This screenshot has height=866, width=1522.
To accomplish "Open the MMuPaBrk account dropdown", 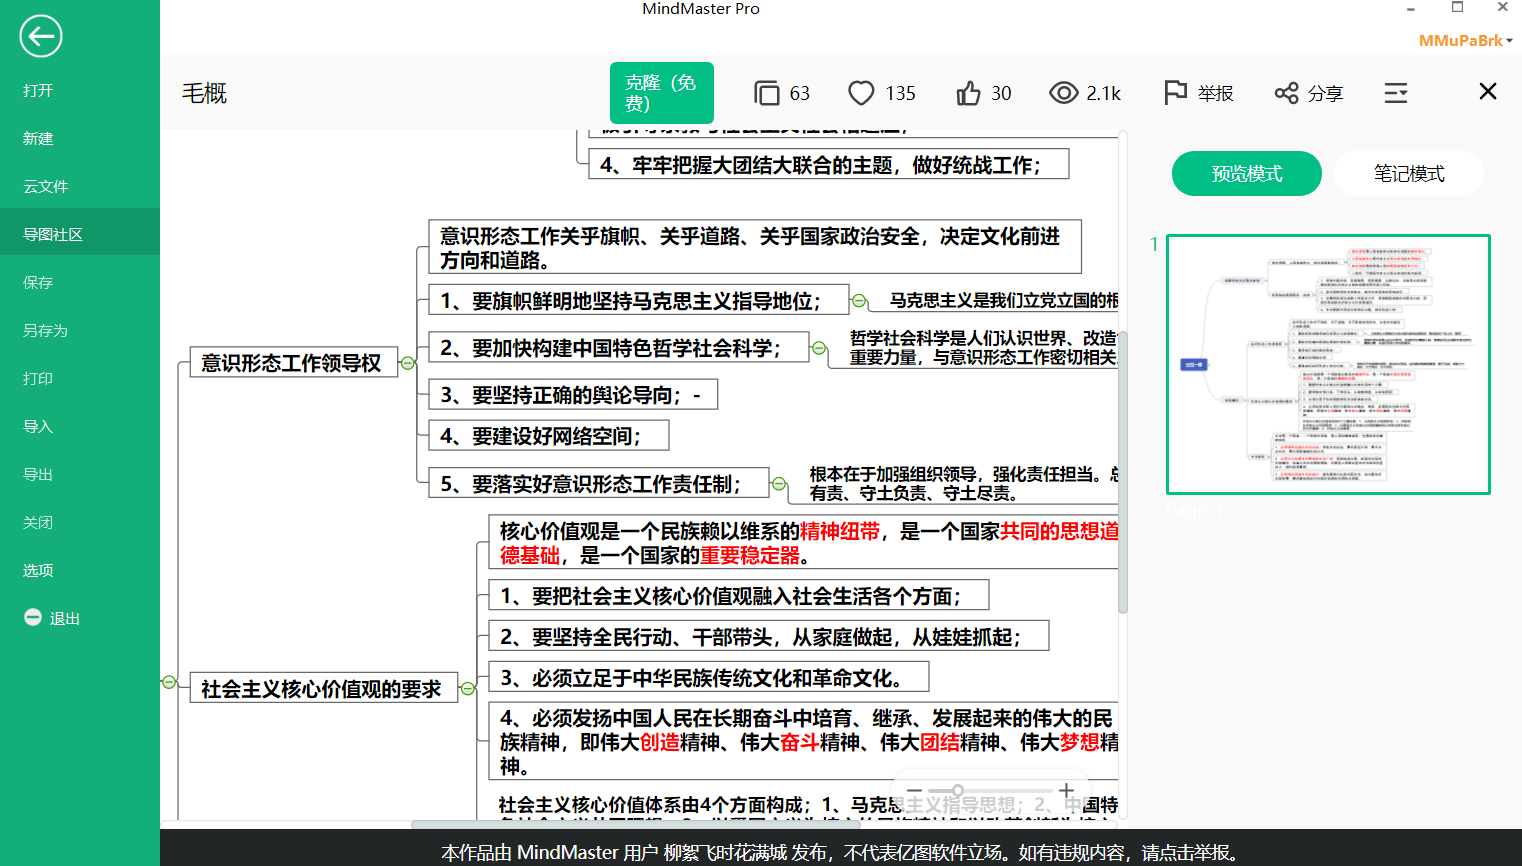I will click(x=1465, y=40).
